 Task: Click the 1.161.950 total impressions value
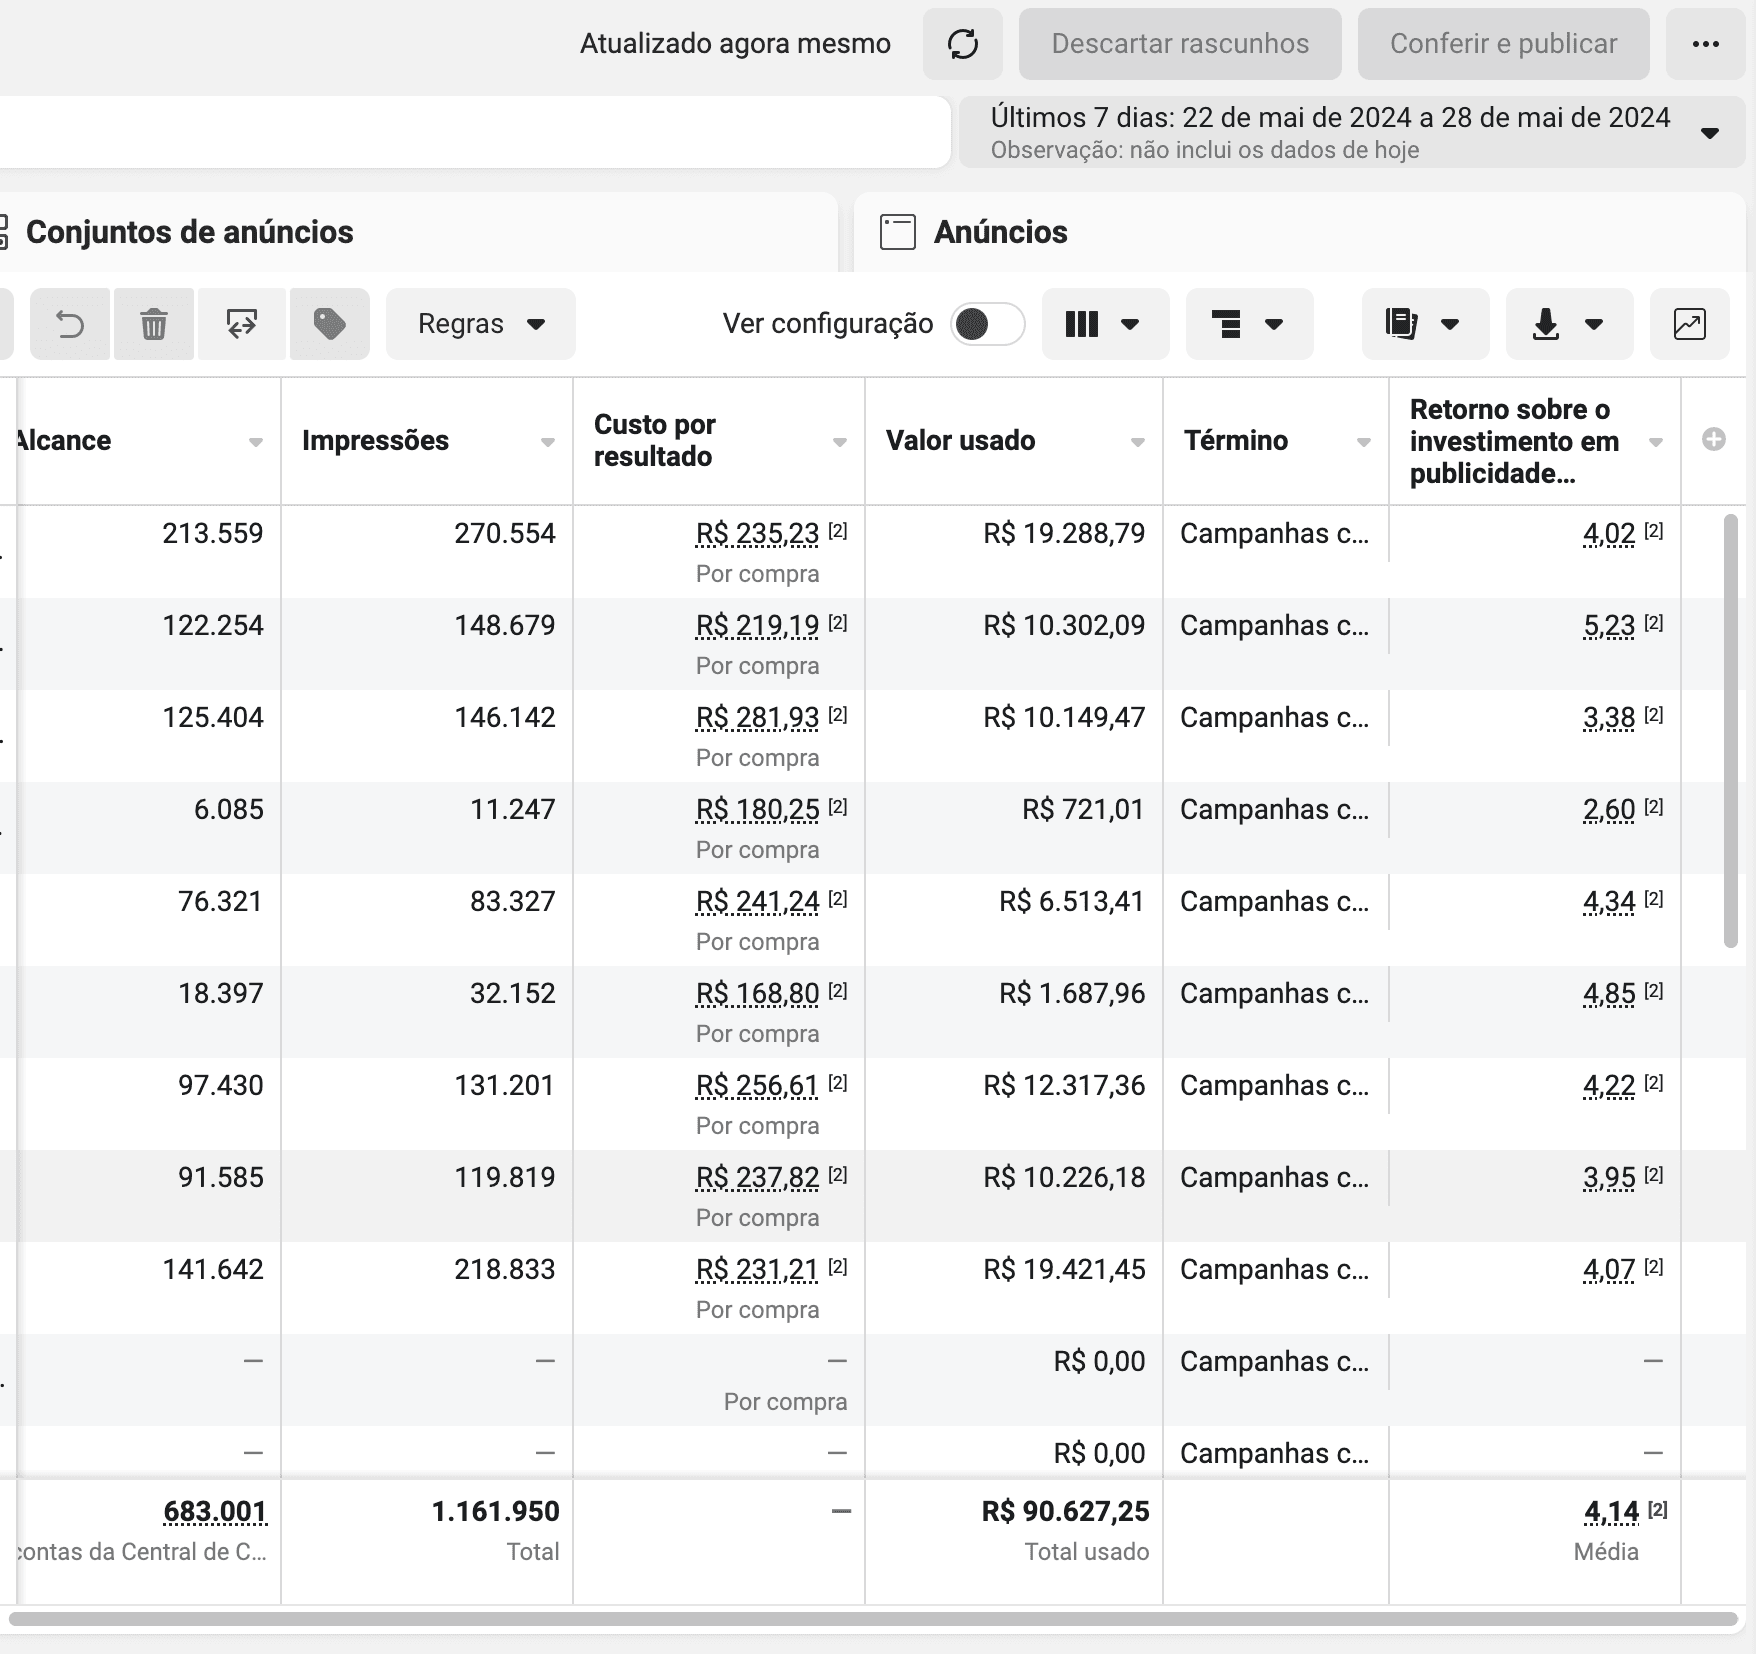pyautogui.click(x=495, y=1511)
